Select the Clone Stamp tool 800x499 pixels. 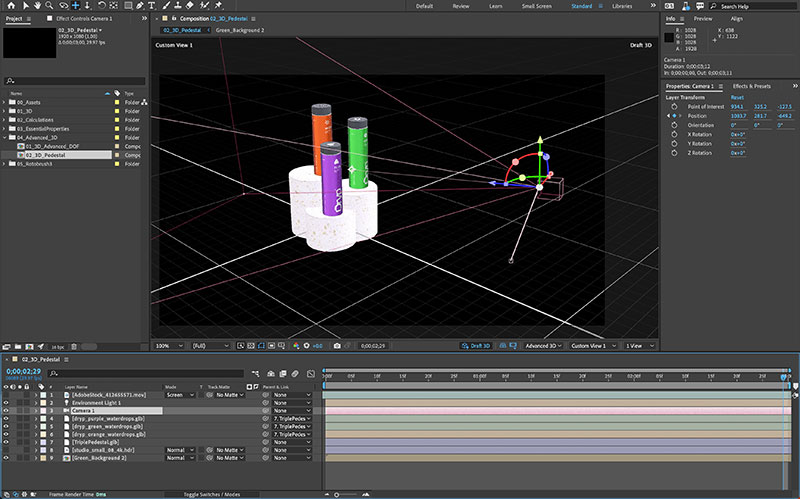click(178, 6)
